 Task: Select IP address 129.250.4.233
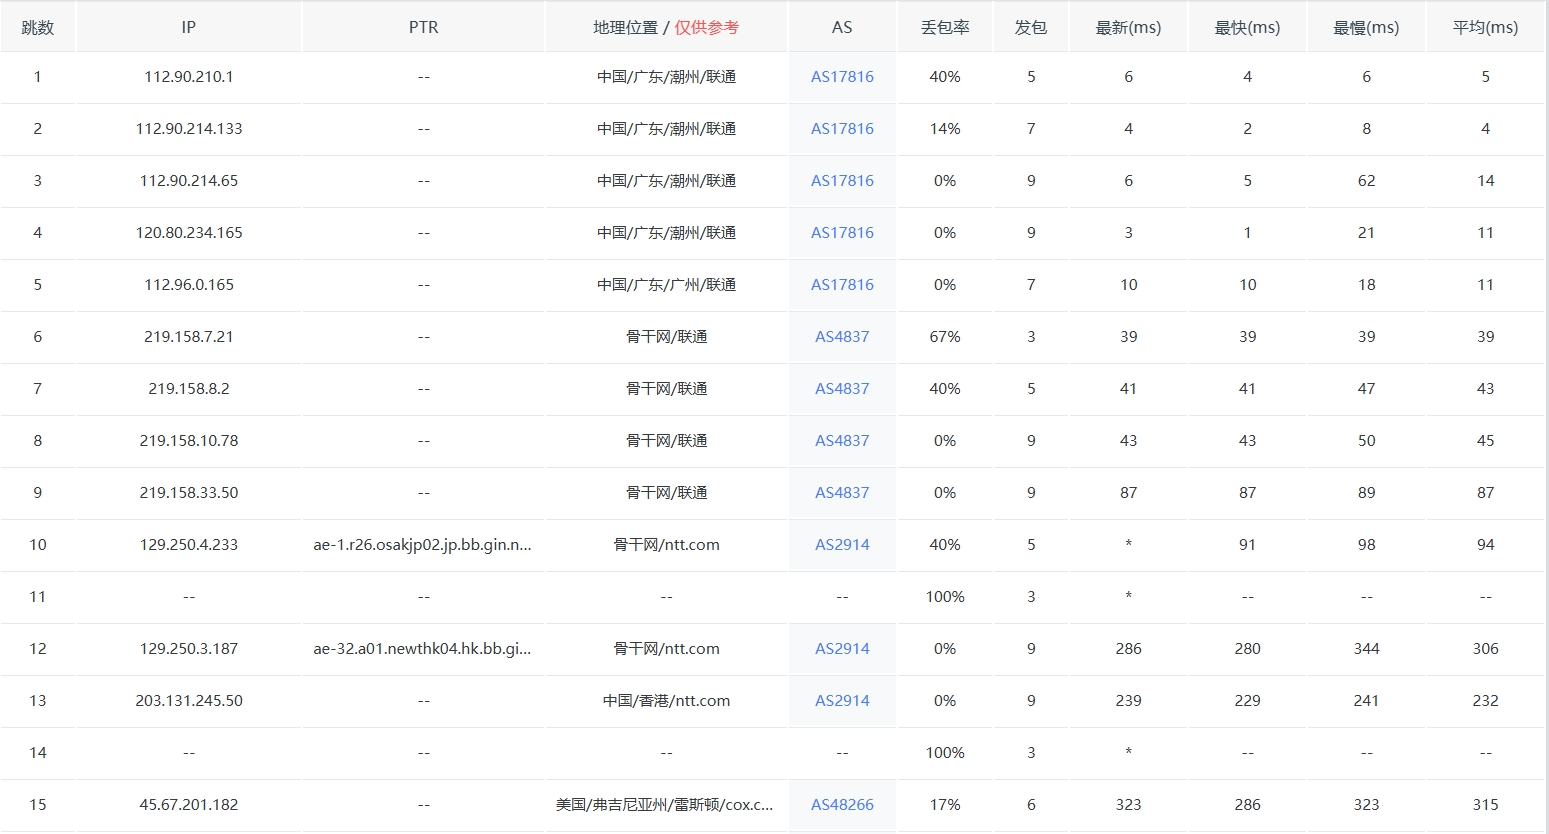click(x=189, y=545)
